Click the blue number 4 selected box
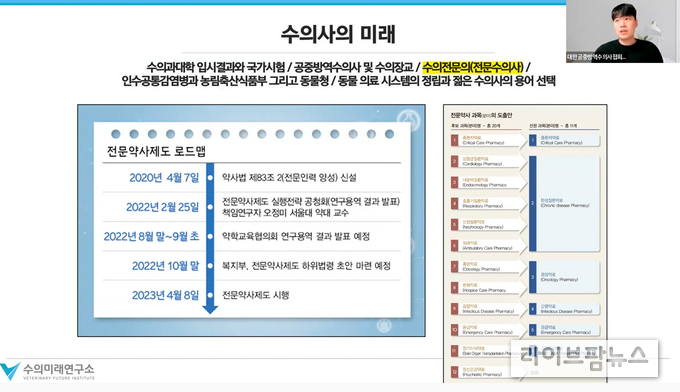This screenshot has height=392, width=680. click(x=533, y=309)
